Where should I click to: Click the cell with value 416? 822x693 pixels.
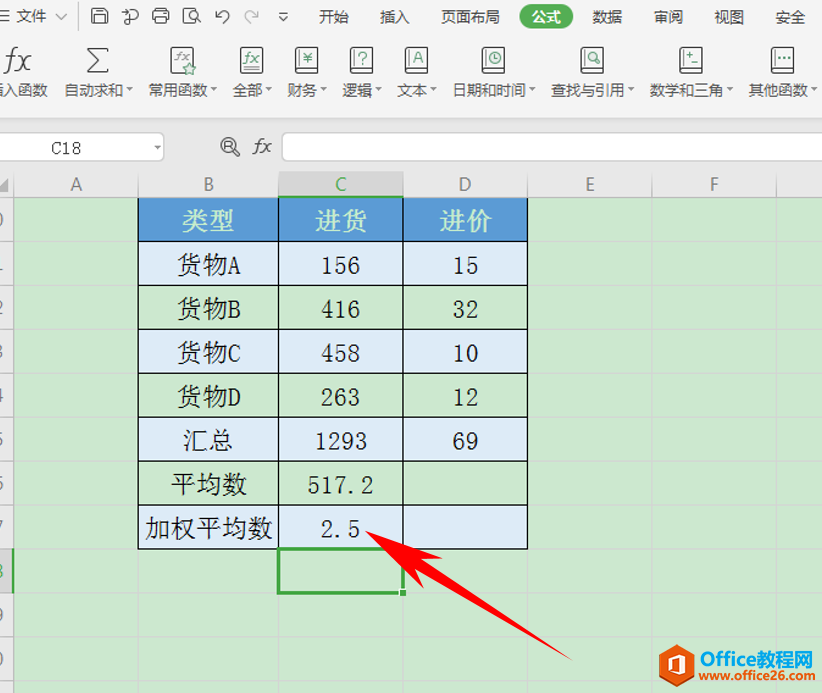click(341, 308)
